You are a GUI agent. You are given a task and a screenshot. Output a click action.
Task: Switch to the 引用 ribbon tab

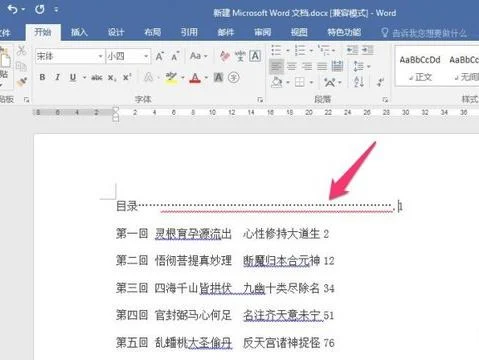[x=189, y=32]
